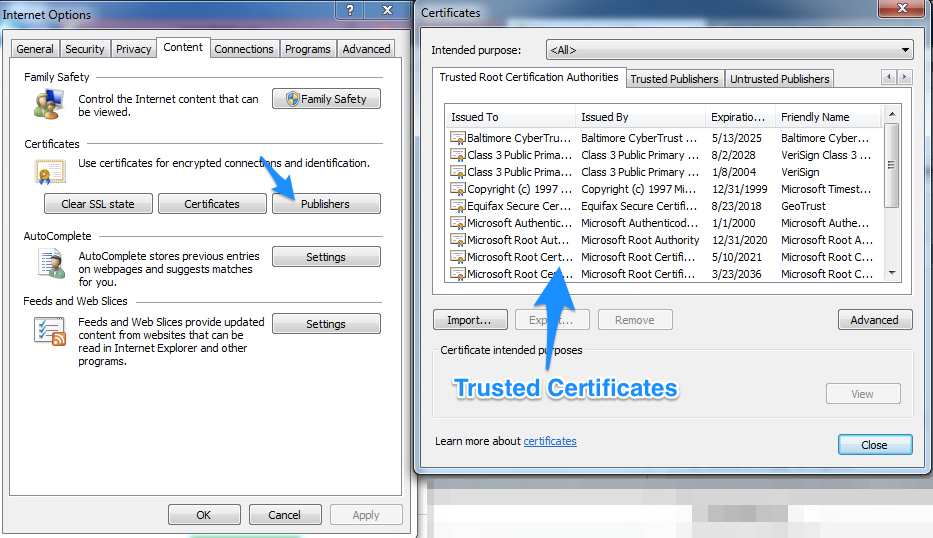The height and width of the screenshot is (538, 933).
Task: Switch to the Security tab
Action: click(84, 49)
